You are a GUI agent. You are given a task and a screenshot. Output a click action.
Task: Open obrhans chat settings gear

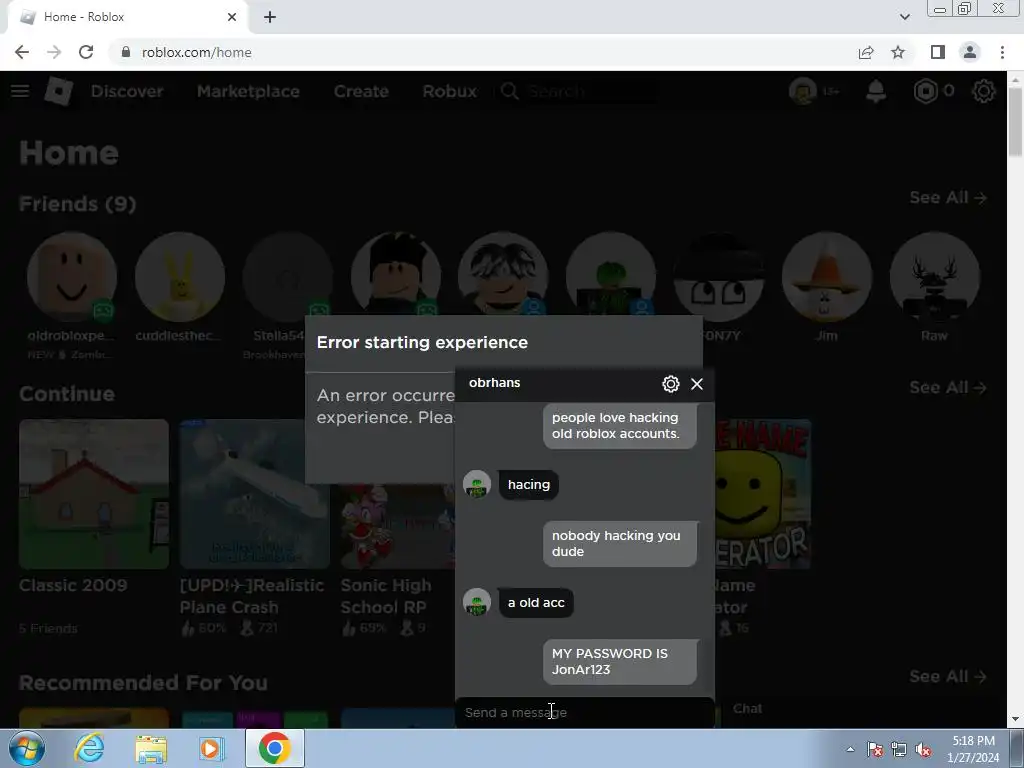click(671, 384)
